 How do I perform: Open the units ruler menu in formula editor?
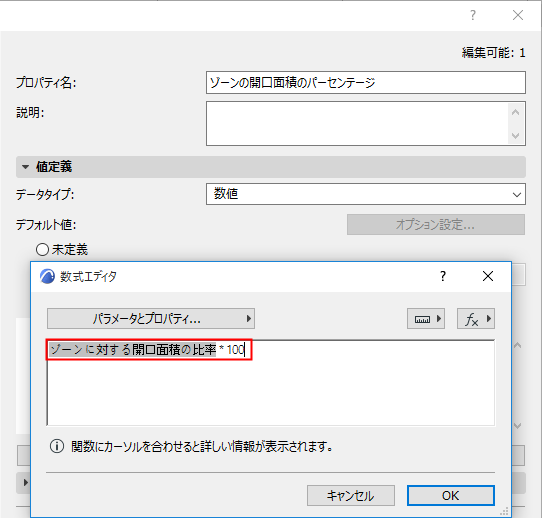point(426,319)
